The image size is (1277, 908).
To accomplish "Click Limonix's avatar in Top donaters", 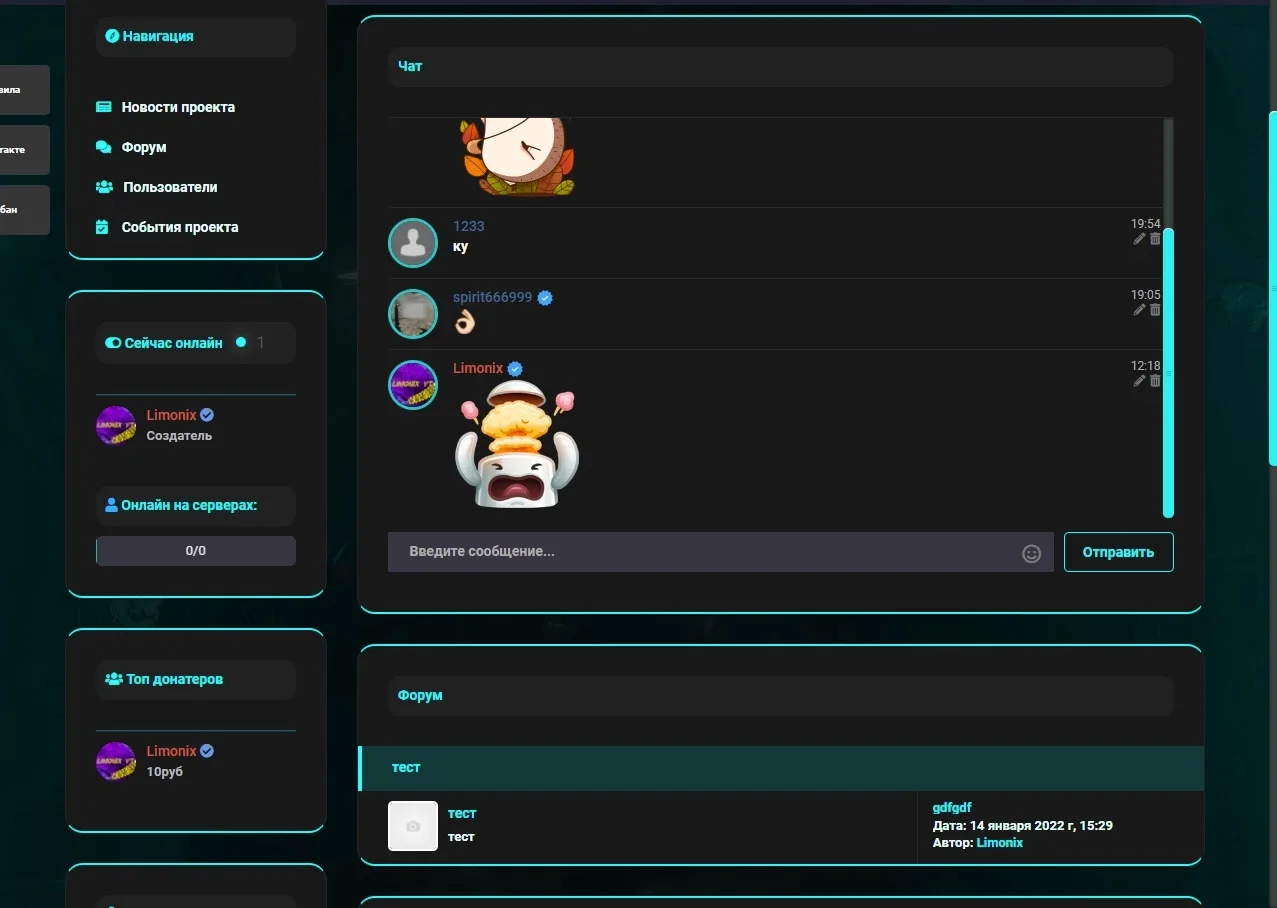I will [116, 761].
